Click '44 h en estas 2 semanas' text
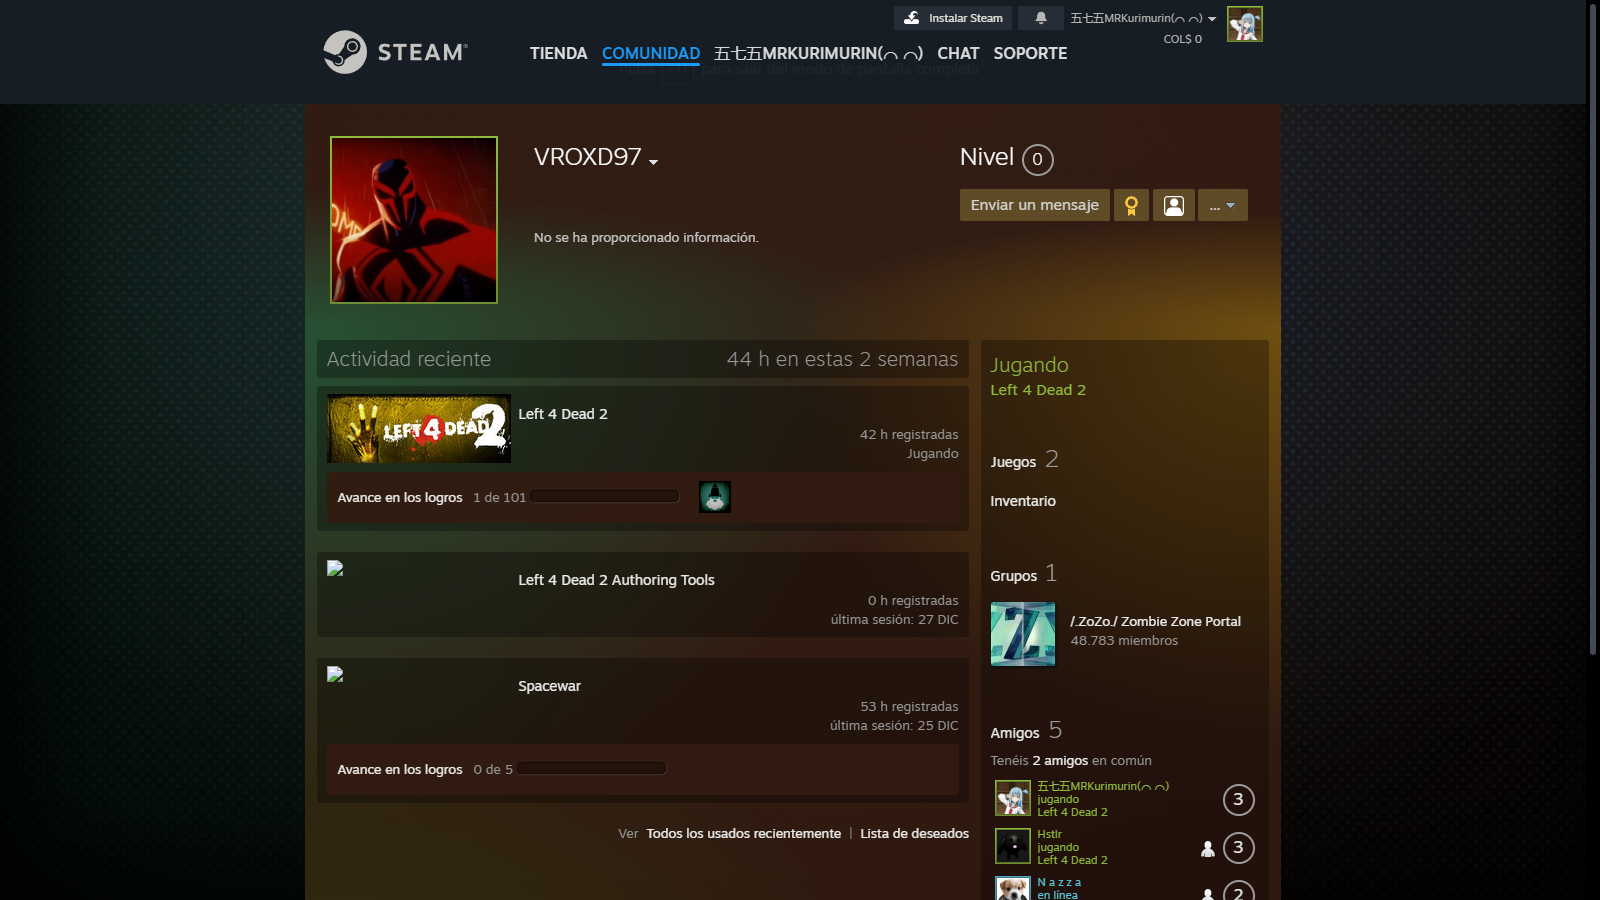 click(842, 359)
